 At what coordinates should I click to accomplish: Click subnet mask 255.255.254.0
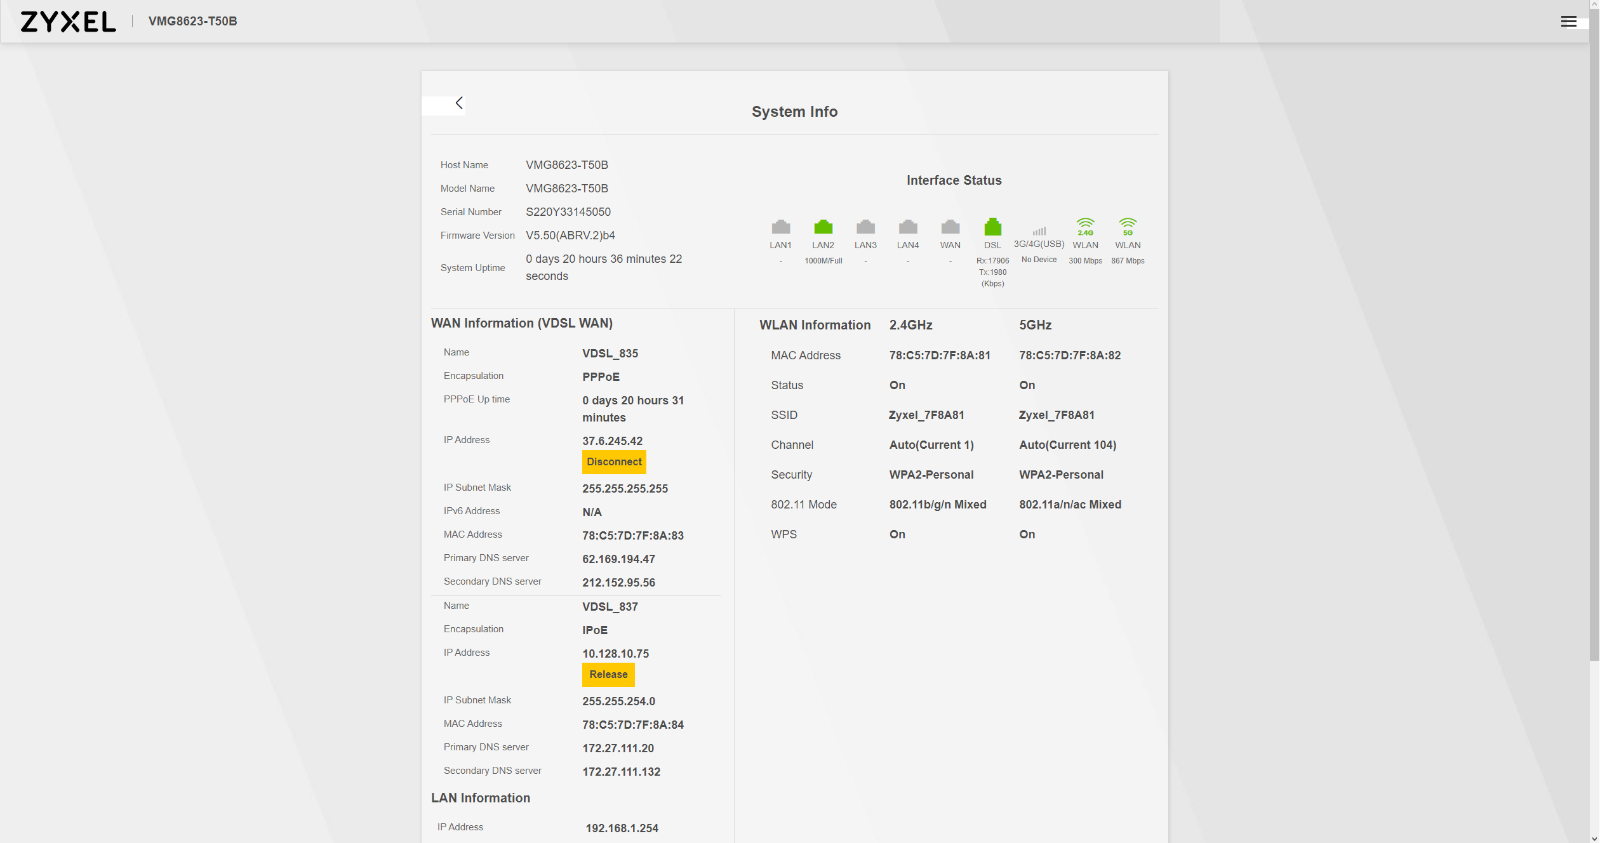click(x=619, y=702)
